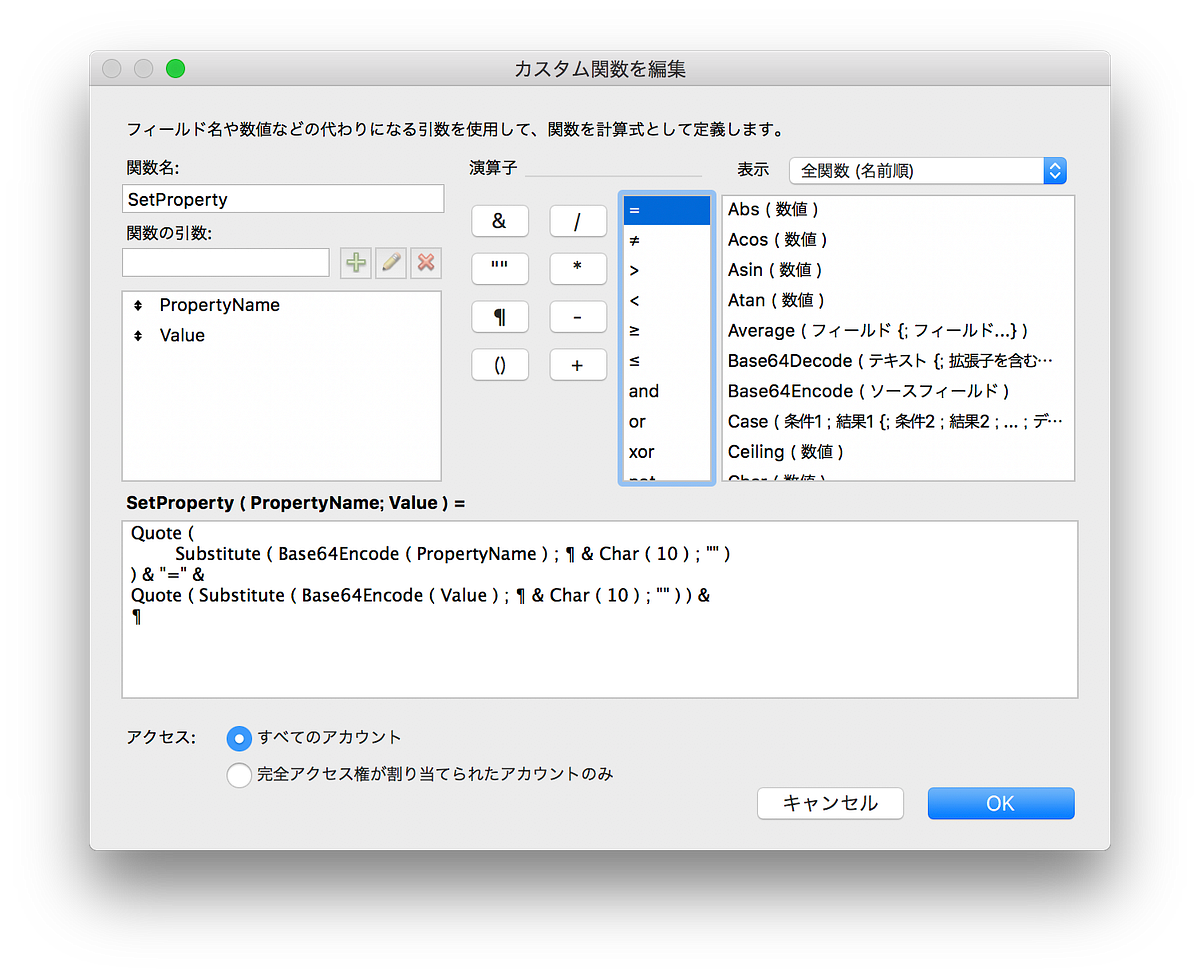Click the 関数名 field showing SetProperty
1200x978 pixels.
click(282, 199)
